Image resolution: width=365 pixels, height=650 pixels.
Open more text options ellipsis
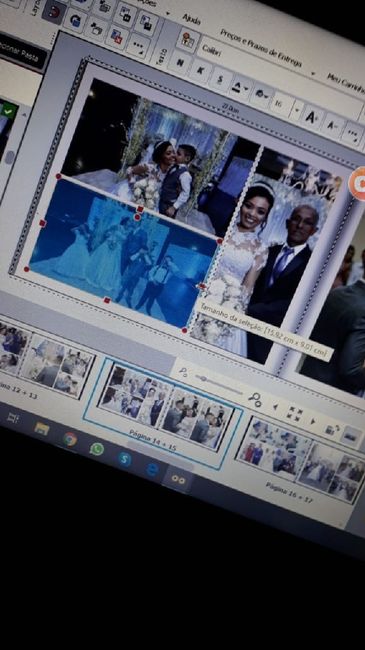tap(353, 133)
